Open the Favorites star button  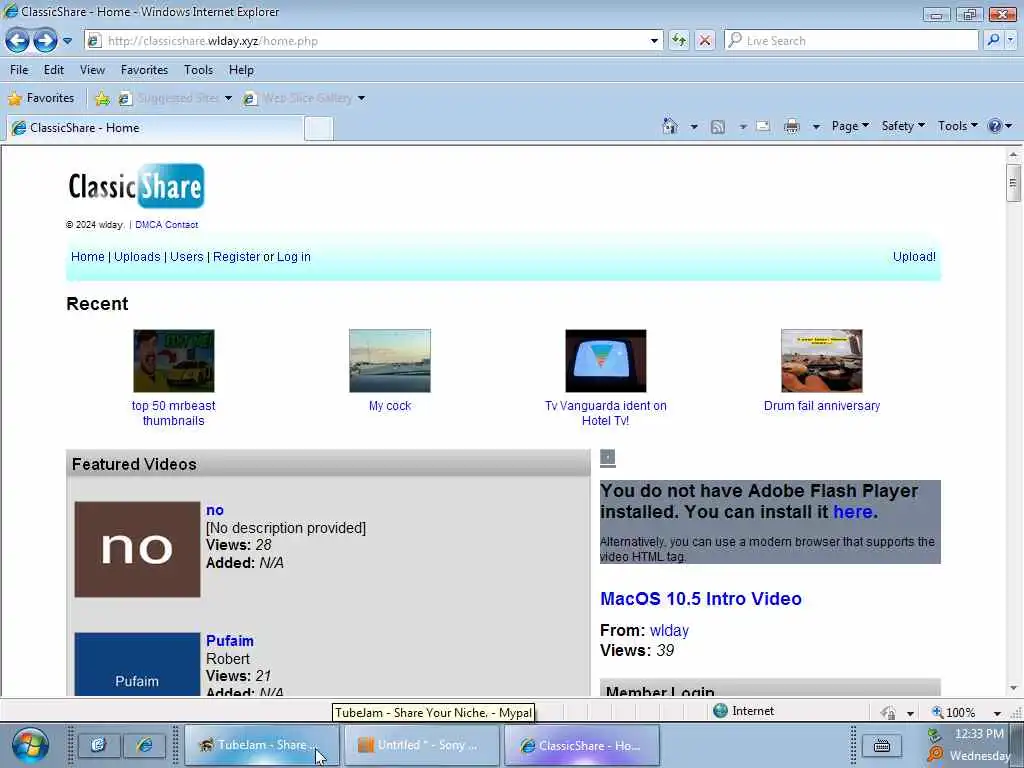41,98
